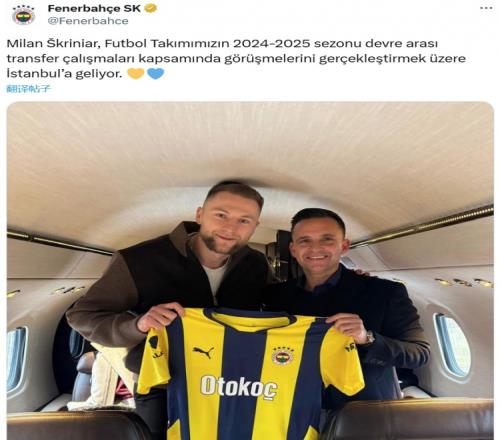
Task: Click the Puma logo on the jersey
Action: coord(203,352)
